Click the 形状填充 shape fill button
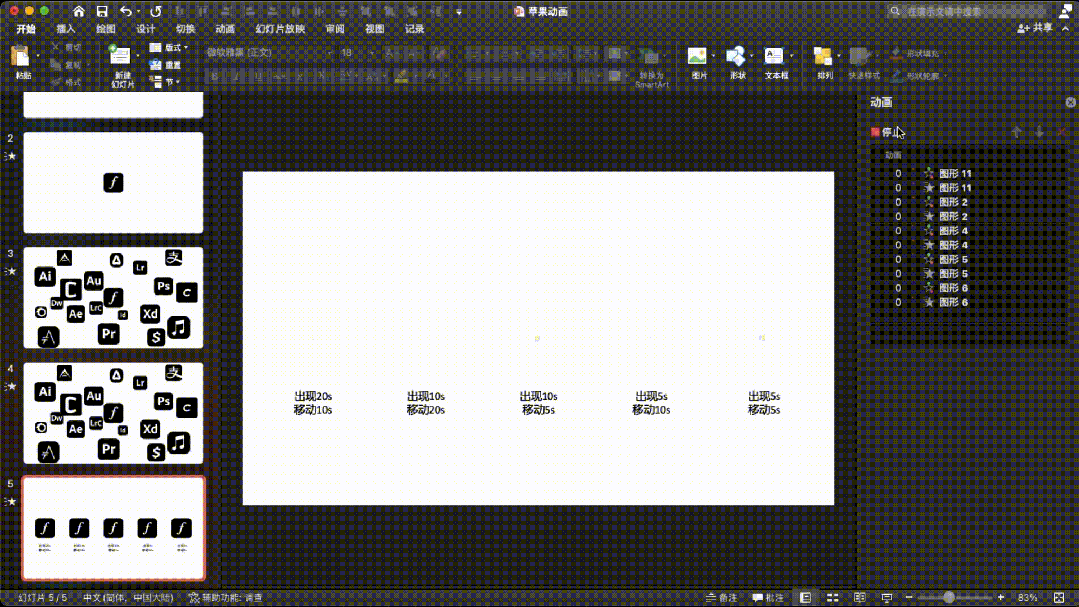Screen dimensions: 1079x607 pos(919,53)
